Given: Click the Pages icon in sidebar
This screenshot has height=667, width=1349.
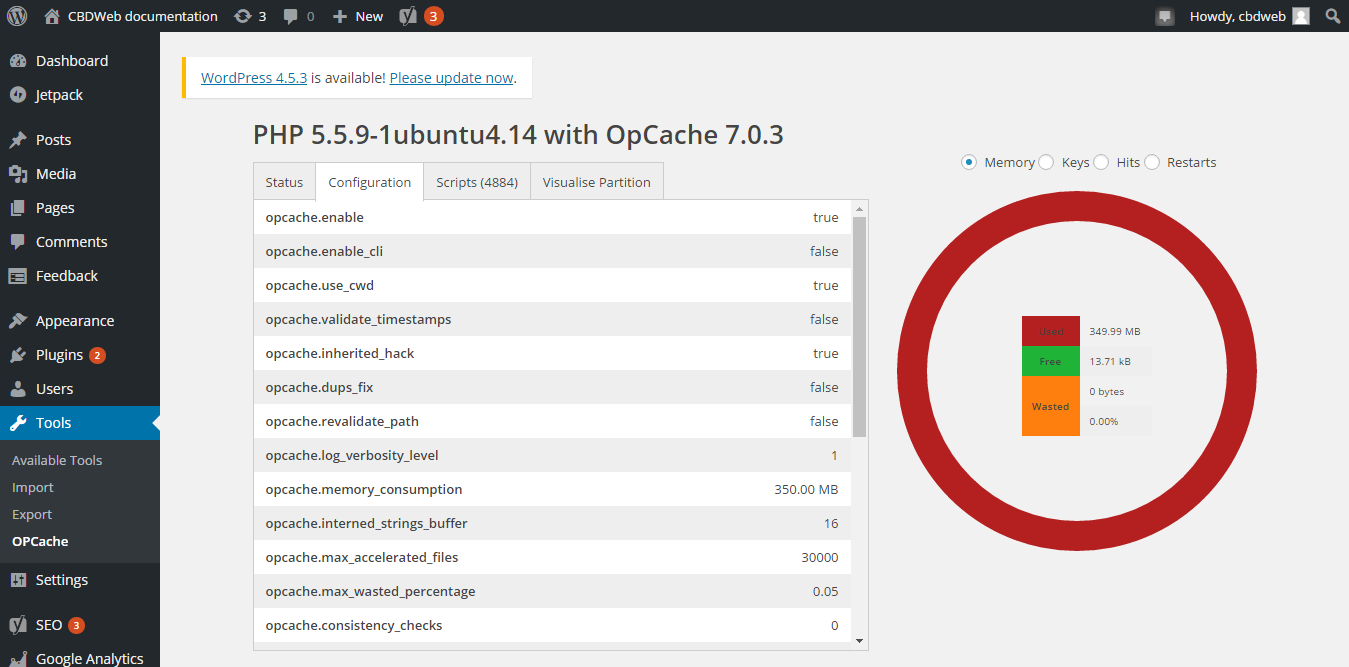Looking at the screenshot, I should (x=18, y=208).
